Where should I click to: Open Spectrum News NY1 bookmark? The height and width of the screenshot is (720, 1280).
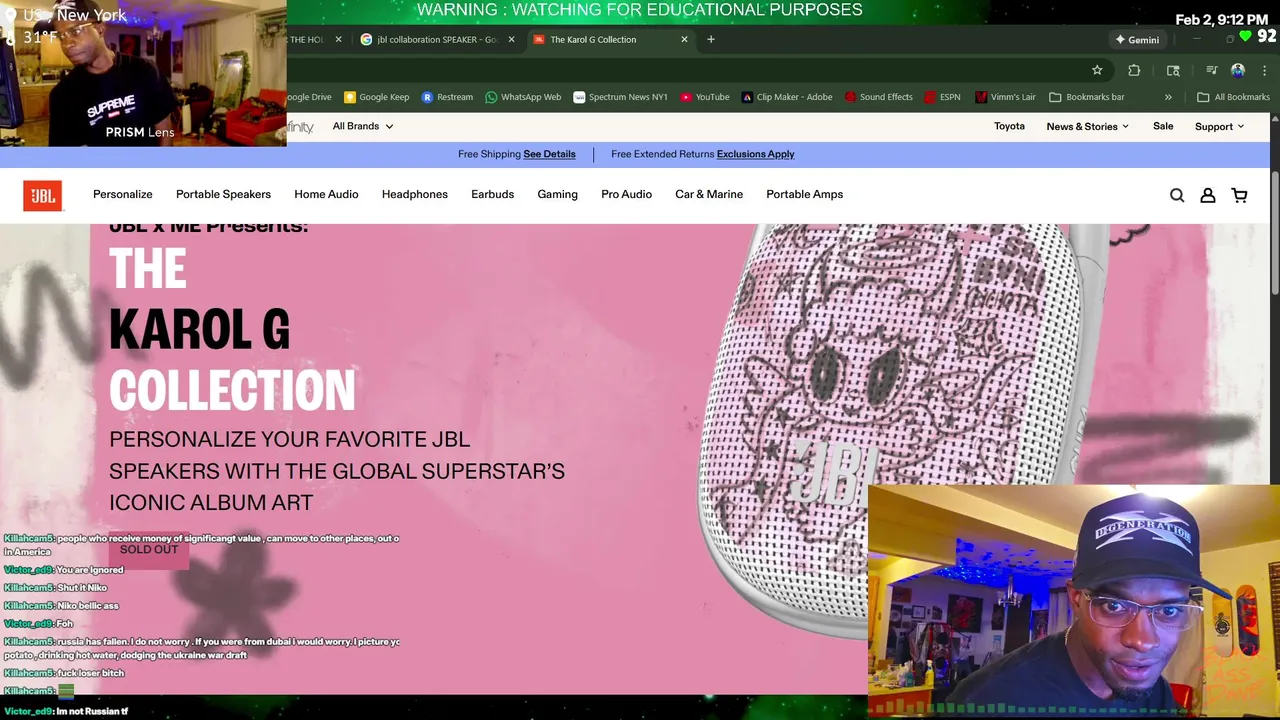(620, 97)
